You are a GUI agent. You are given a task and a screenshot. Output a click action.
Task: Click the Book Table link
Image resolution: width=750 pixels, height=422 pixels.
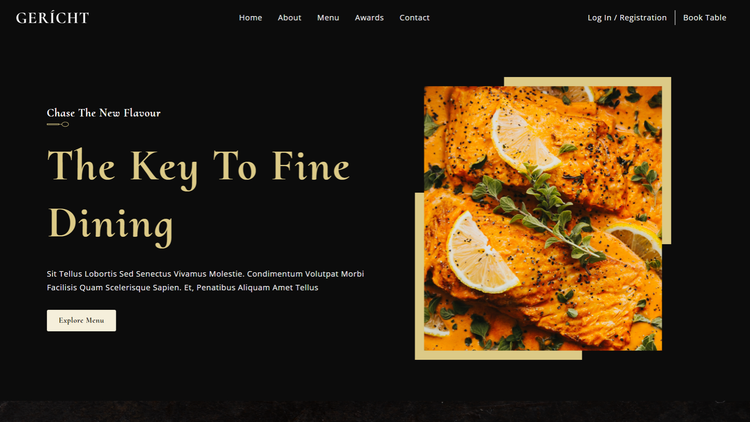click(704, 18)
